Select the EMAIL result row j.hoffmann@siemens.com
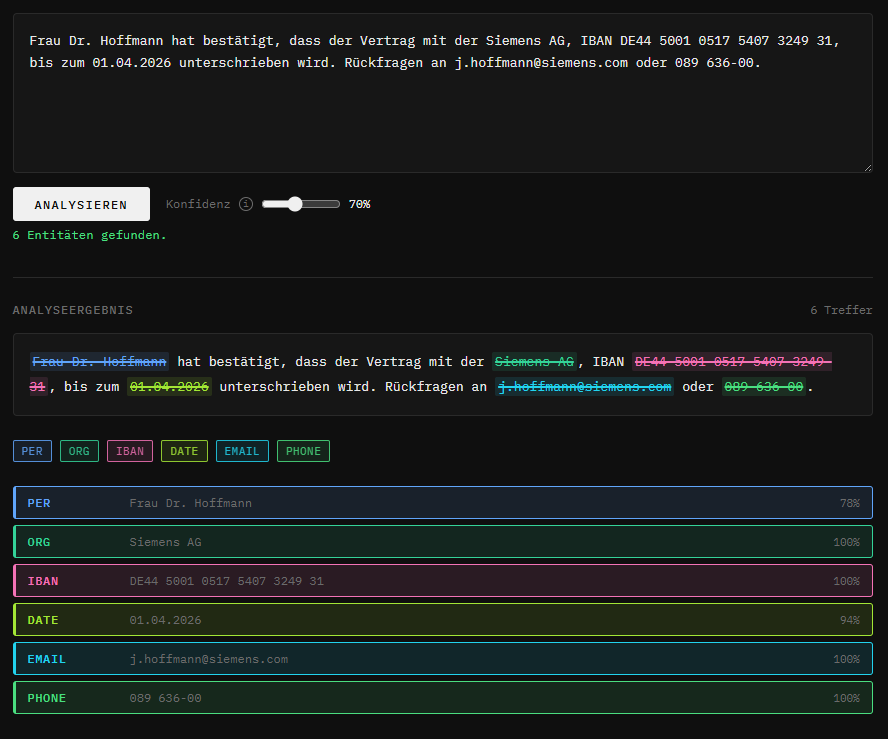 pyautogui.click(x=442, y=659)
